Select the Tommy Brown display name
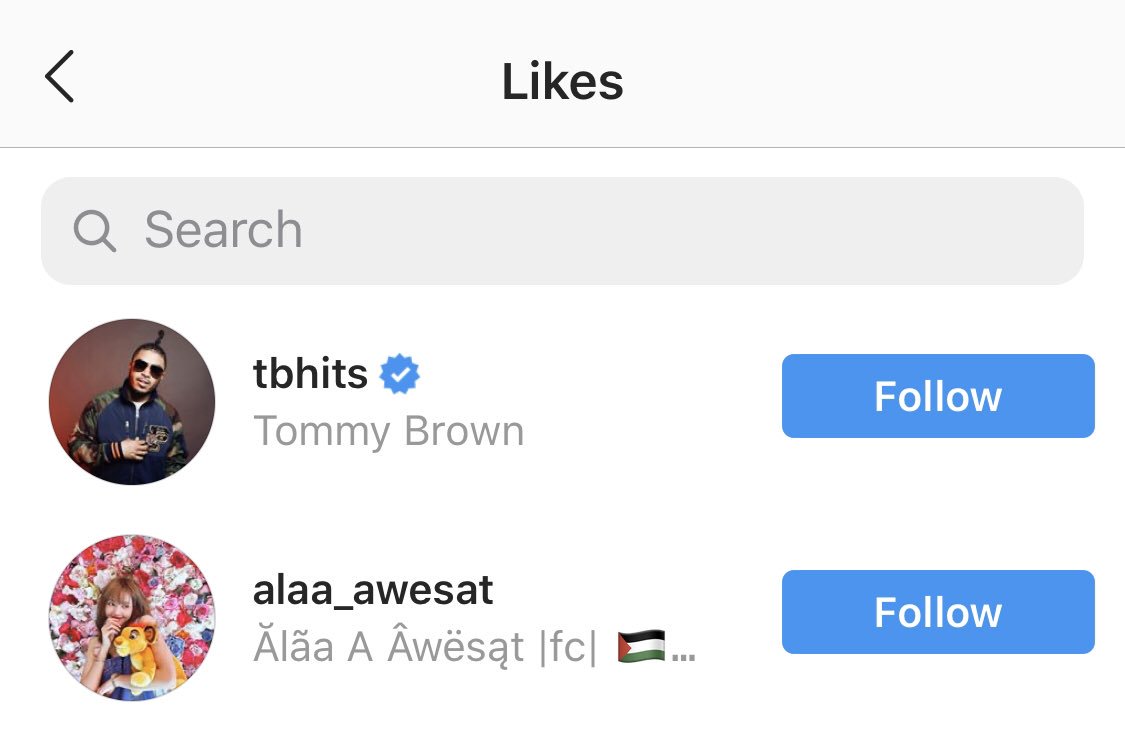The width and height of the screenshot is (1125, 744). pyautogui.click(x=389, y=432)
